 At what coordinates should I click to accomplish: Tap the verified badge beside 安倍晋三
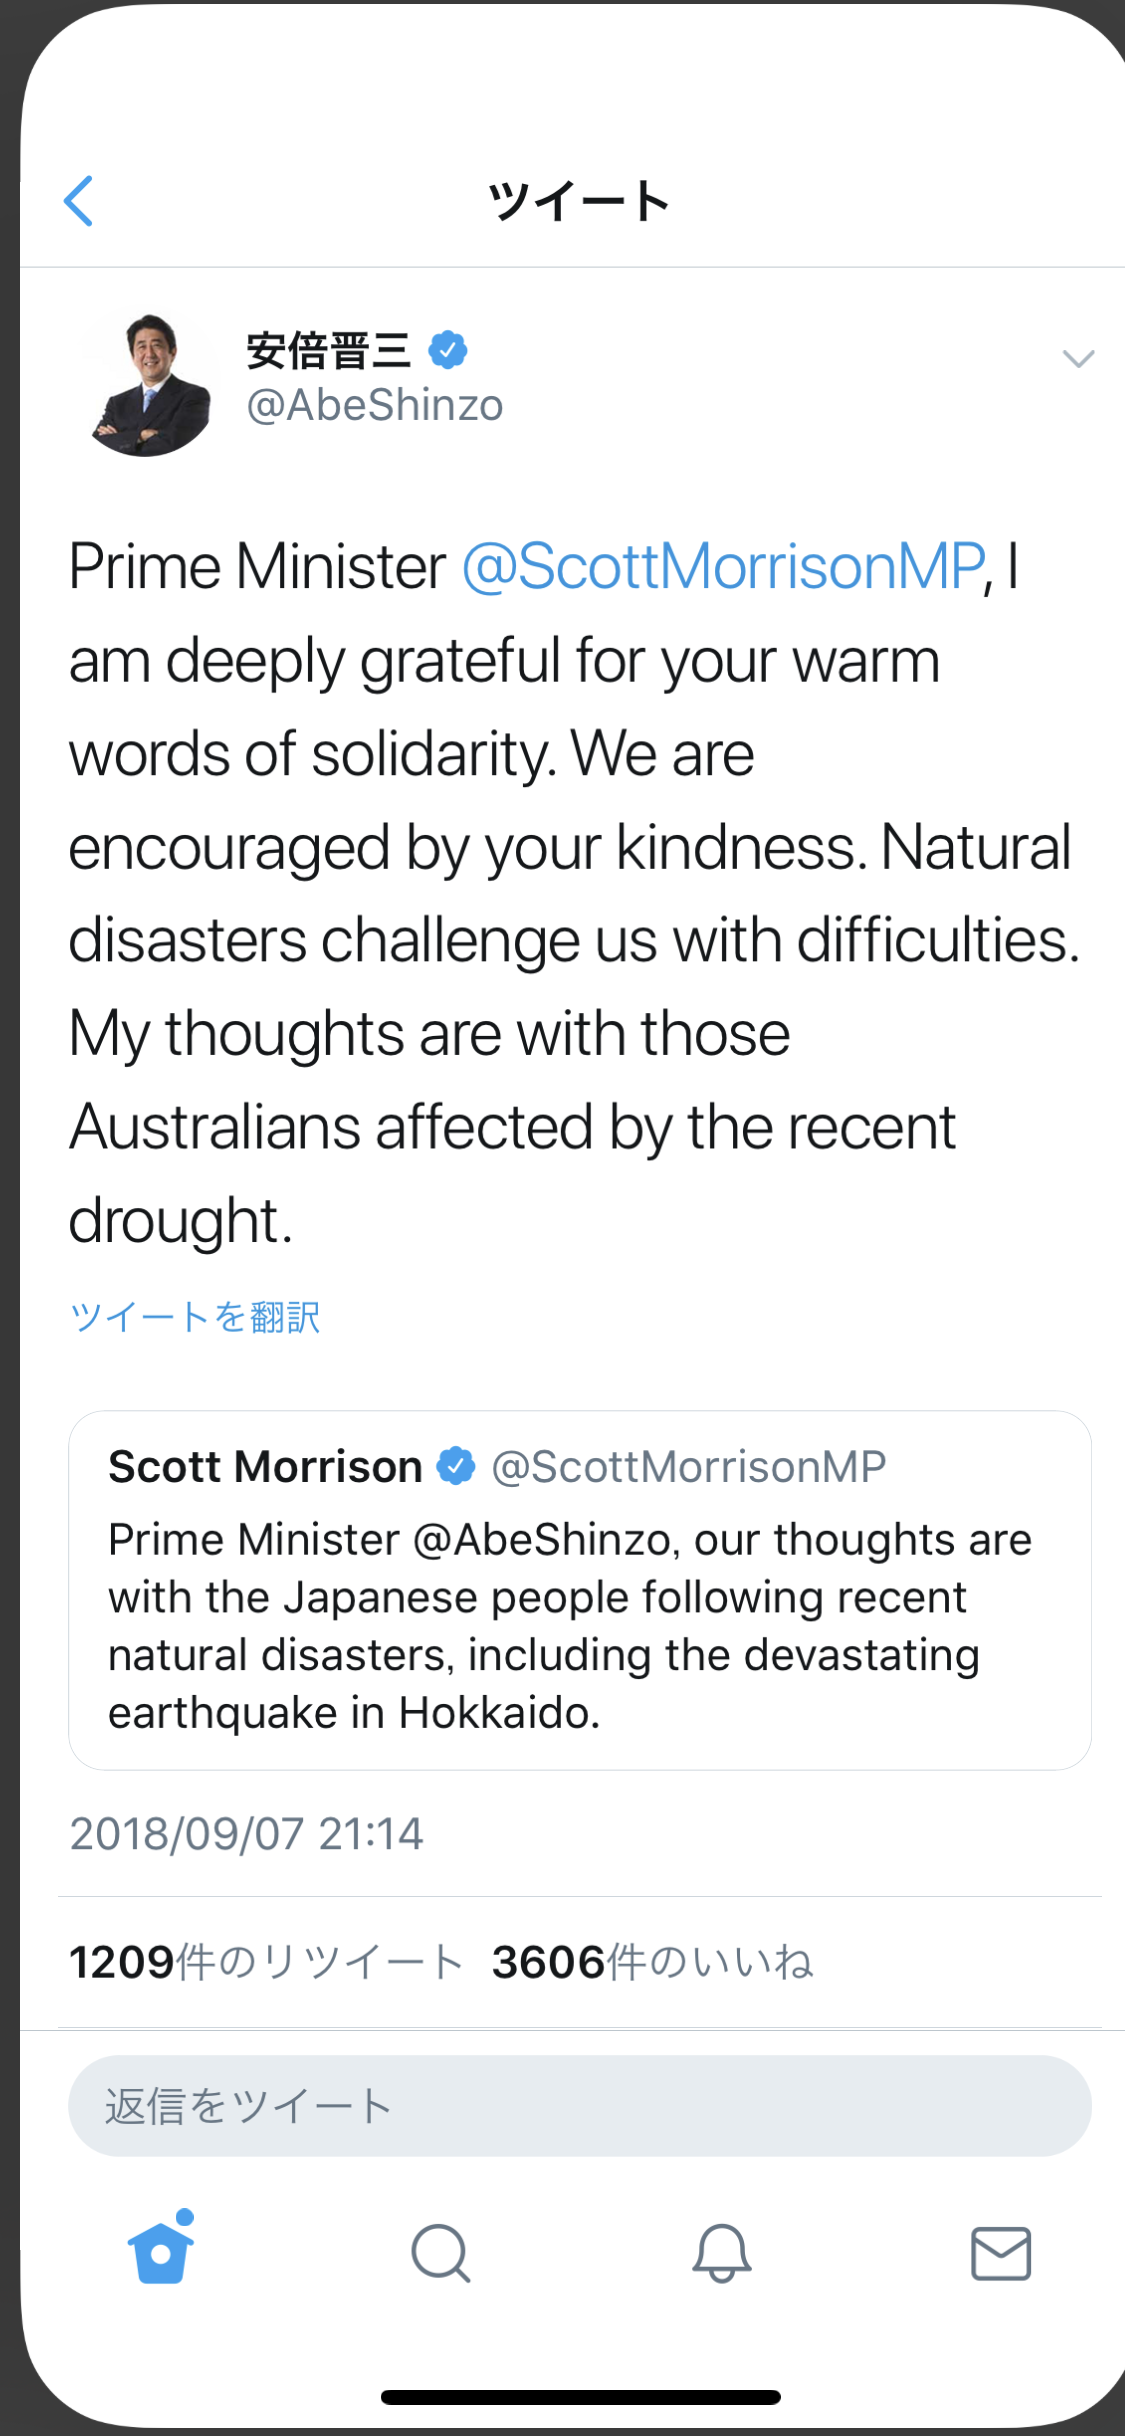(448, 350)
